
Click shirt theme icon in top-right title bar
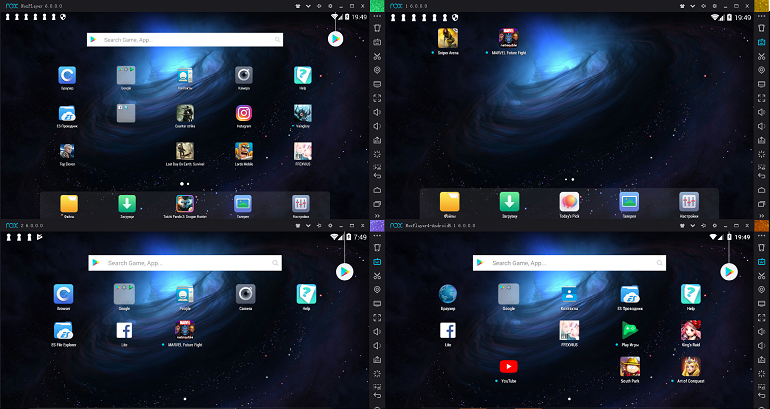coord(682,6)
